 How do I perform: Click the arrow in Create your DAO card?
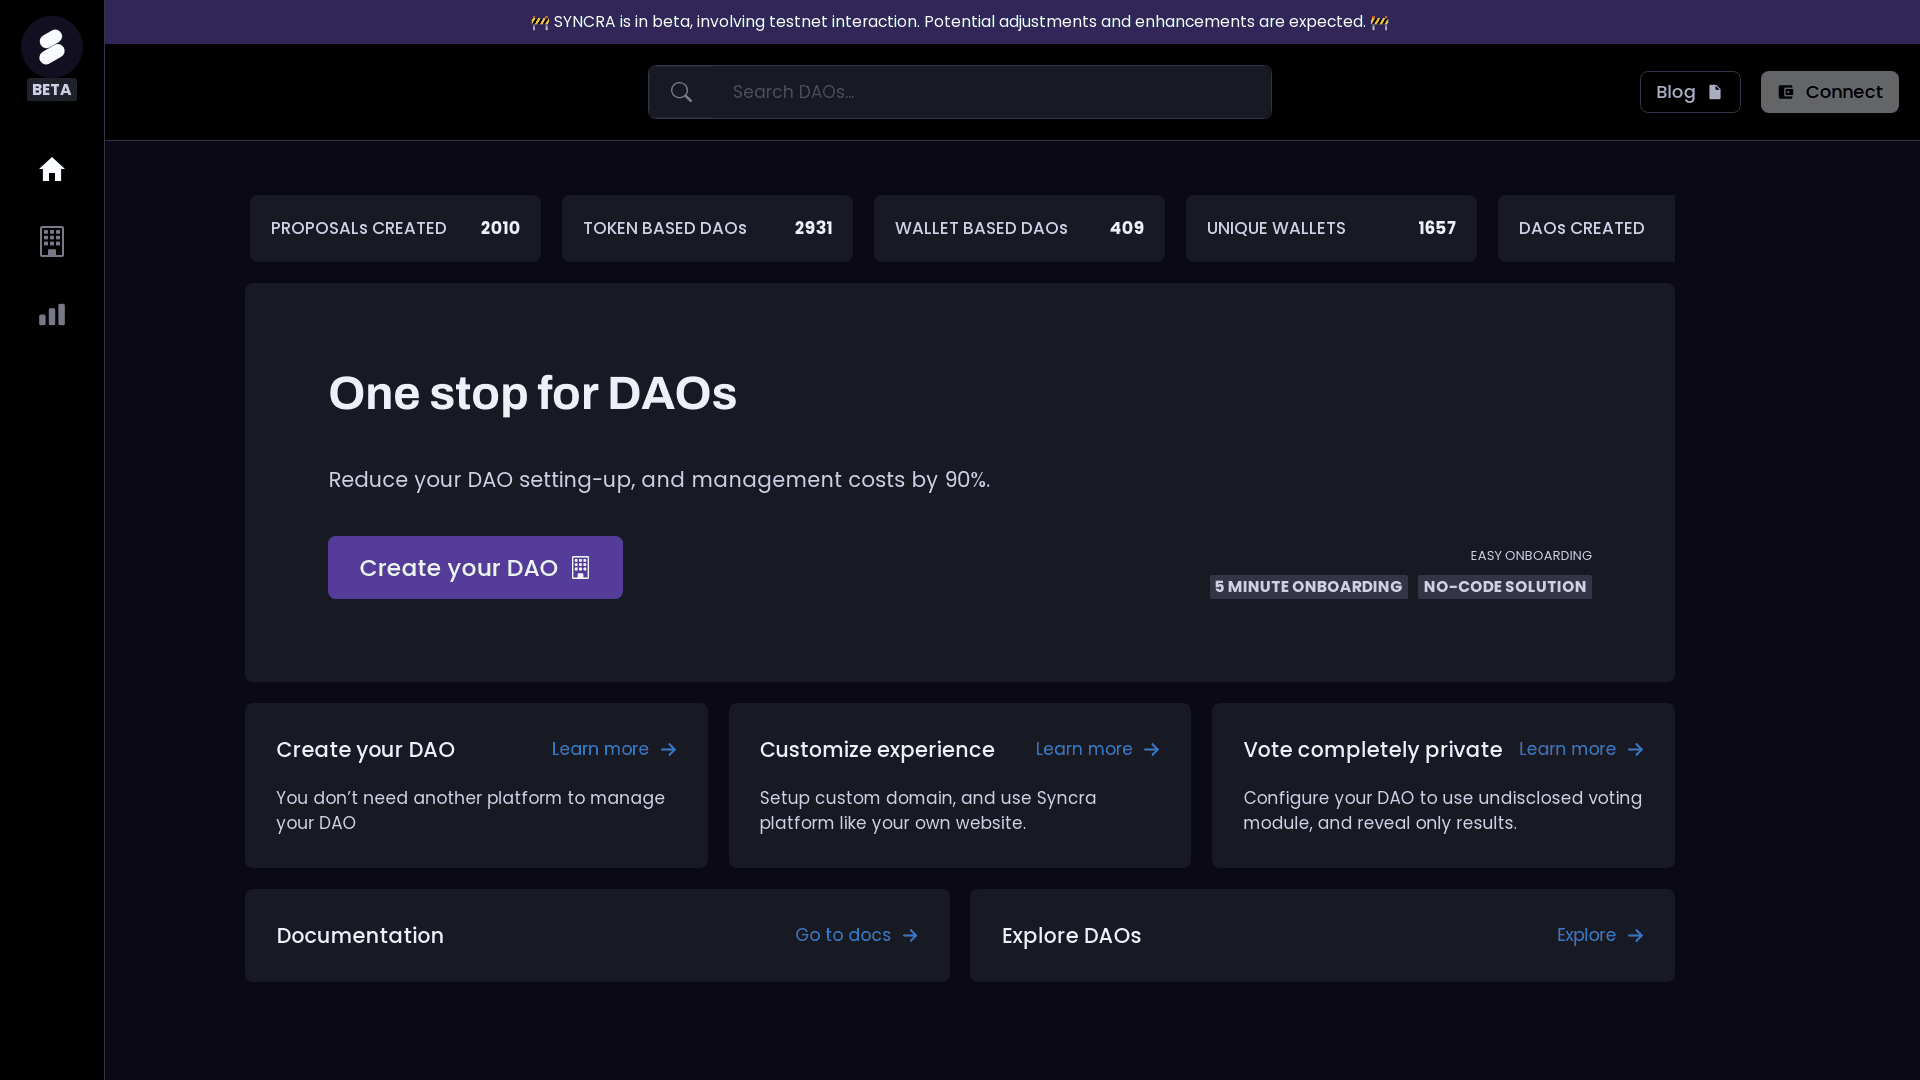[x=669, y=750]
